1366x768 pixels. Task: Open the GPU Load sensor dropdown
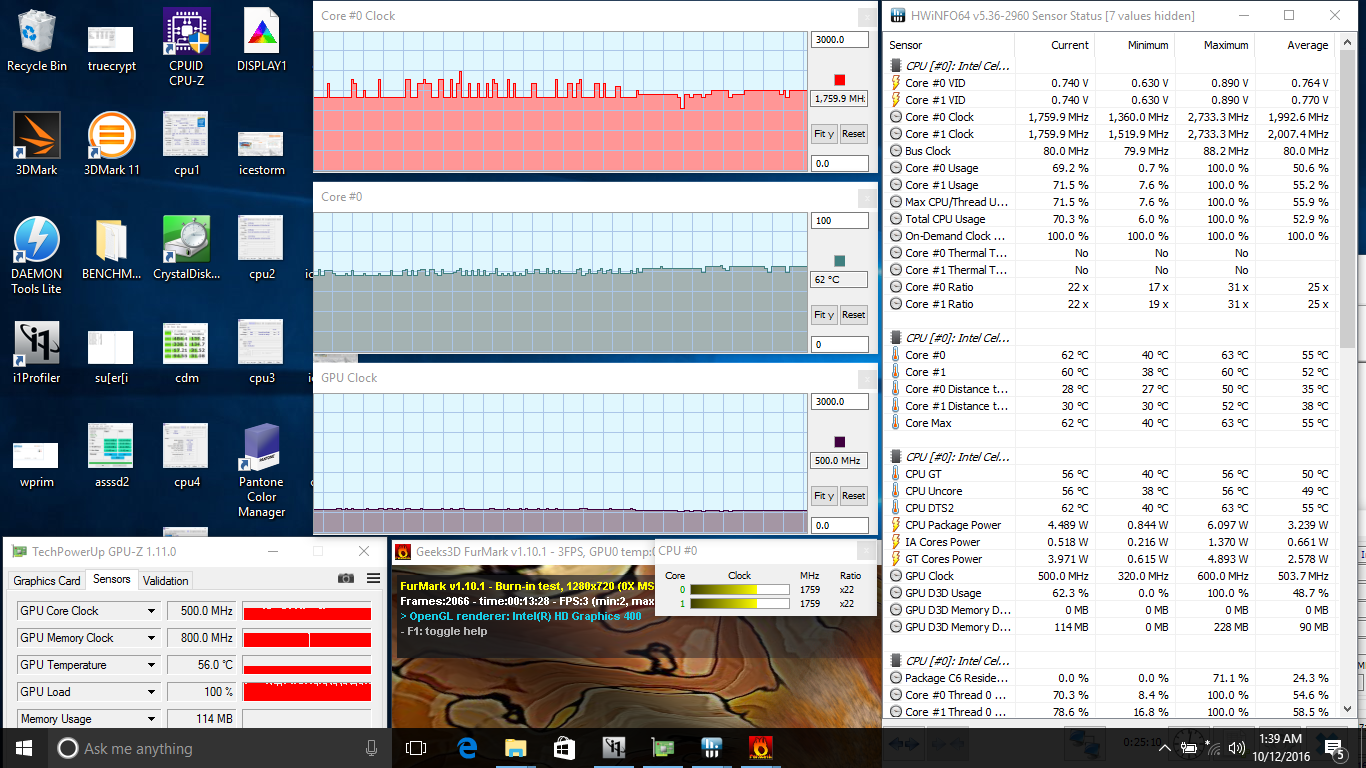click(x=152, y=692)
